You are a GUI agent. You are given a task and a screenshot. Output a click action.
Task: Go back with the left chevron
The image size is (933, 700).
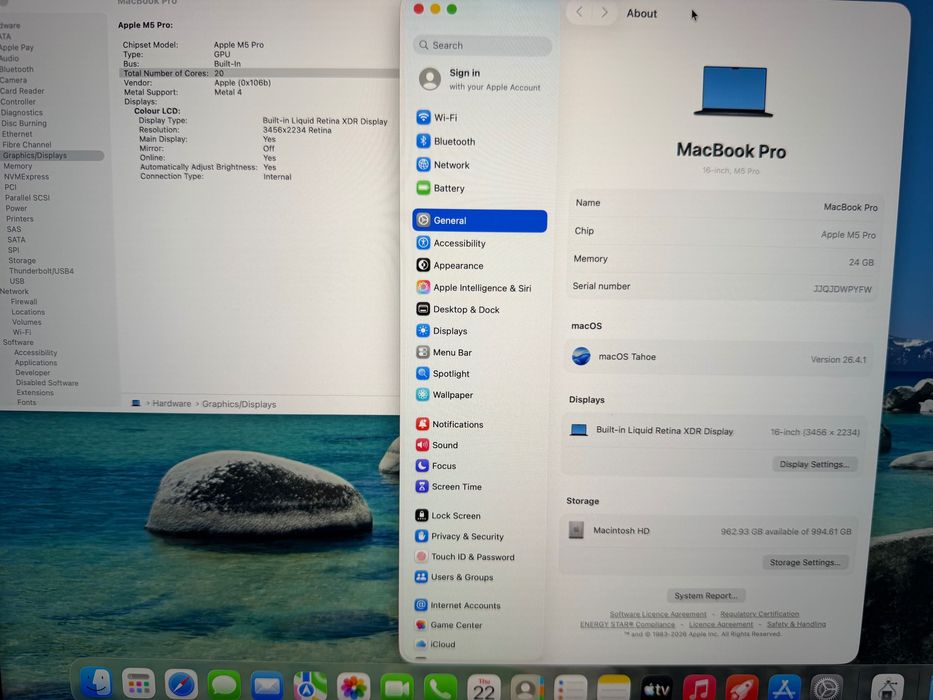pos(580,12)
